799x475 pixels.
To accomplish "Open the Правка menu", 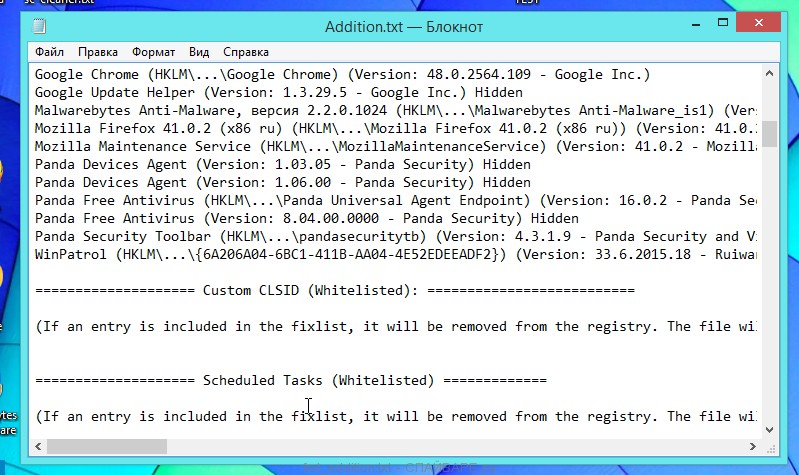I will [x=98, y=52].
